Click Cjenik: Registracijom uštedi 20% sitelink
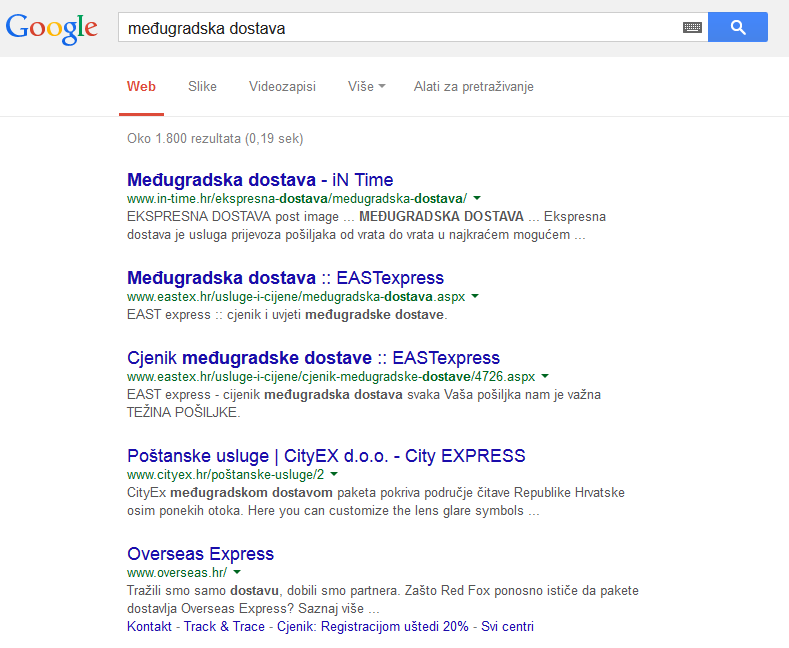 point(372,626)
